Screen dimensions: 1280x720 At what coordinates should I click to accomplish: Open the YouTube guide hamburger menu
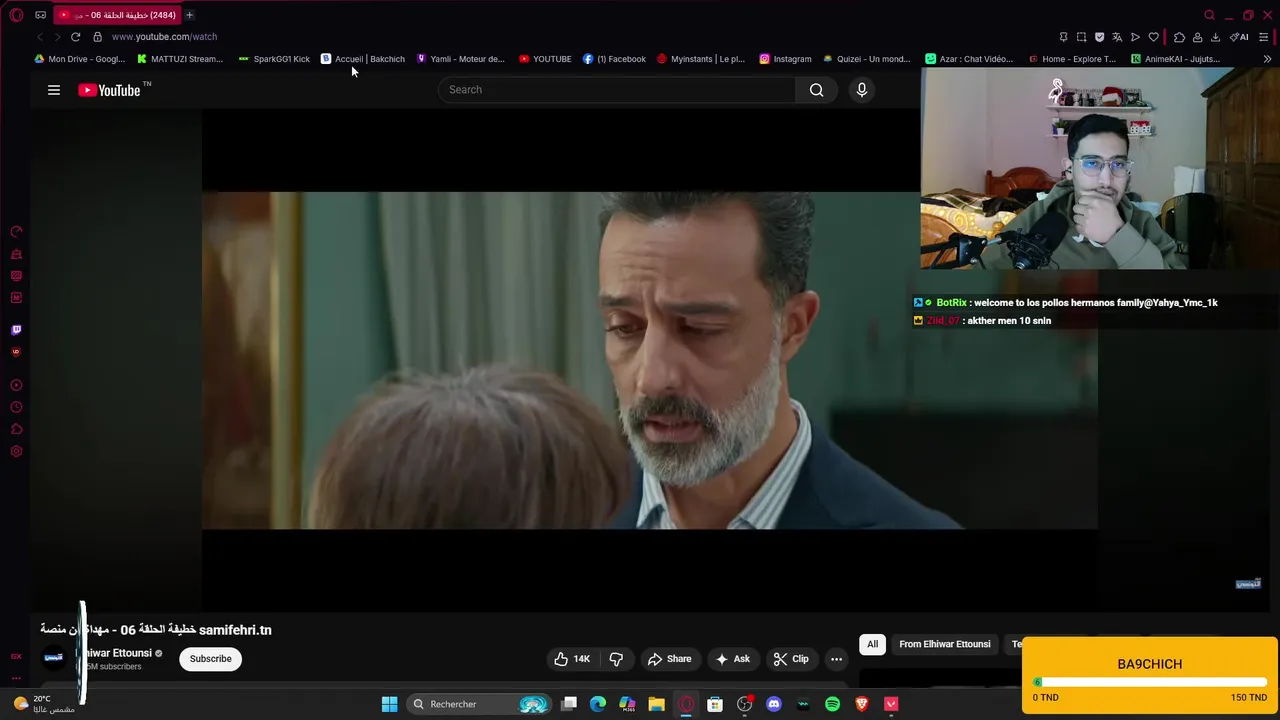click(x=54, y=90)
